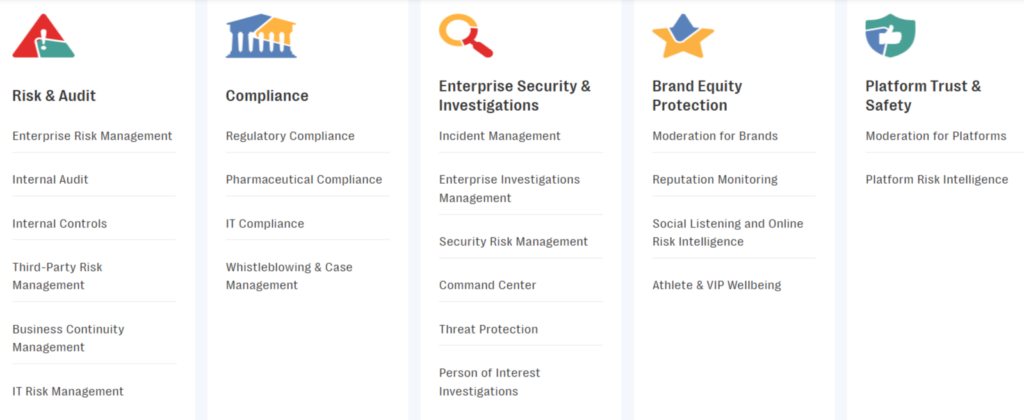Open IT Risk Management link
This screenshot has width=1024, height=420.
(68, 392)
